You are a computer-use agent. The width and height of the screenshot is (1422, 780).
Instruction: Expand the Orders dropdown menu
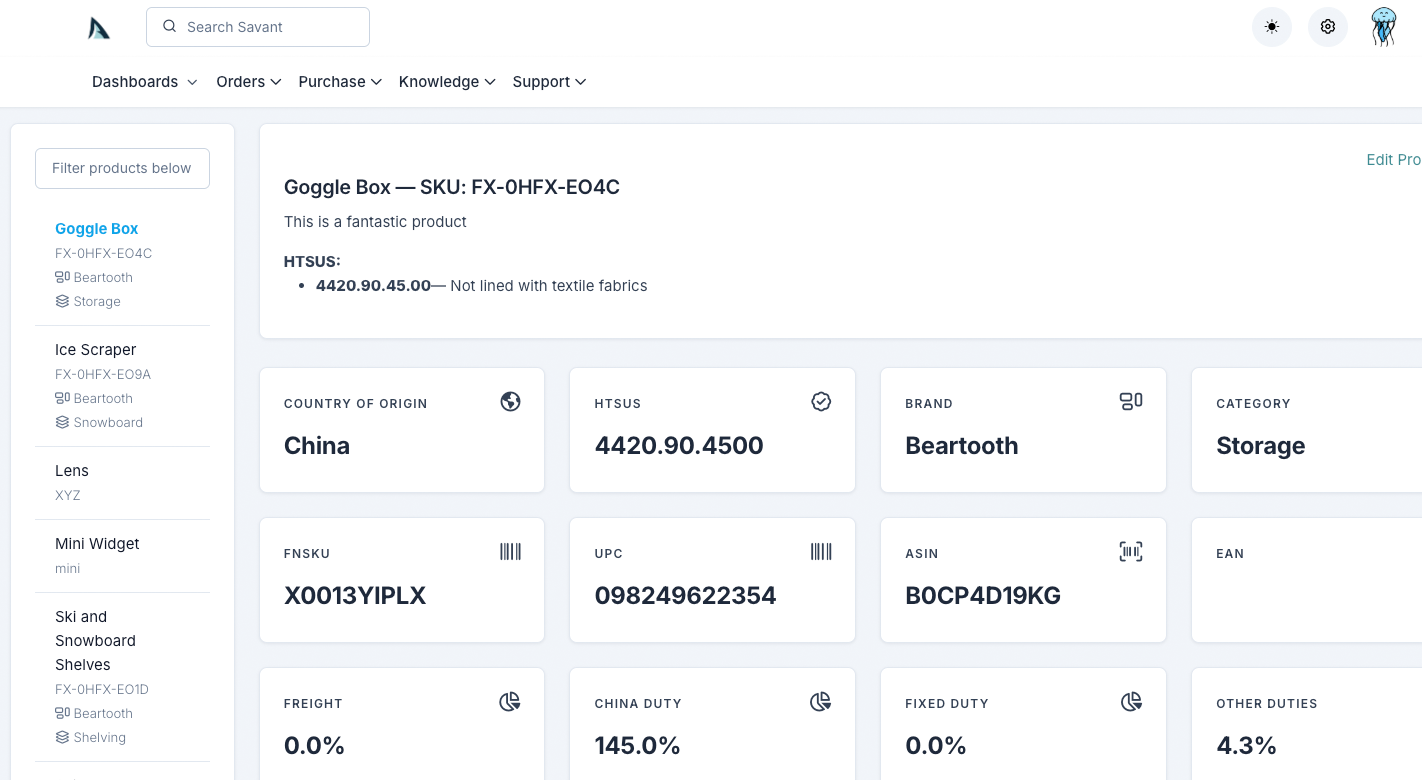tap(248, 82)
